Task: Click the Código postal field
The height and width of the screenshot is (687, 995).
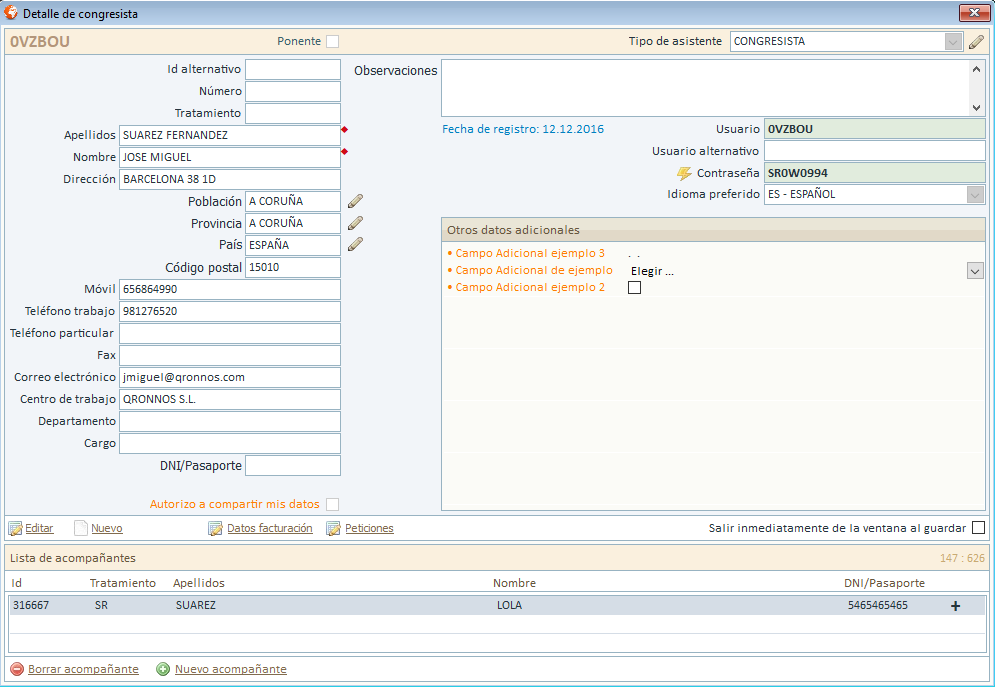Action: point(293,267)
